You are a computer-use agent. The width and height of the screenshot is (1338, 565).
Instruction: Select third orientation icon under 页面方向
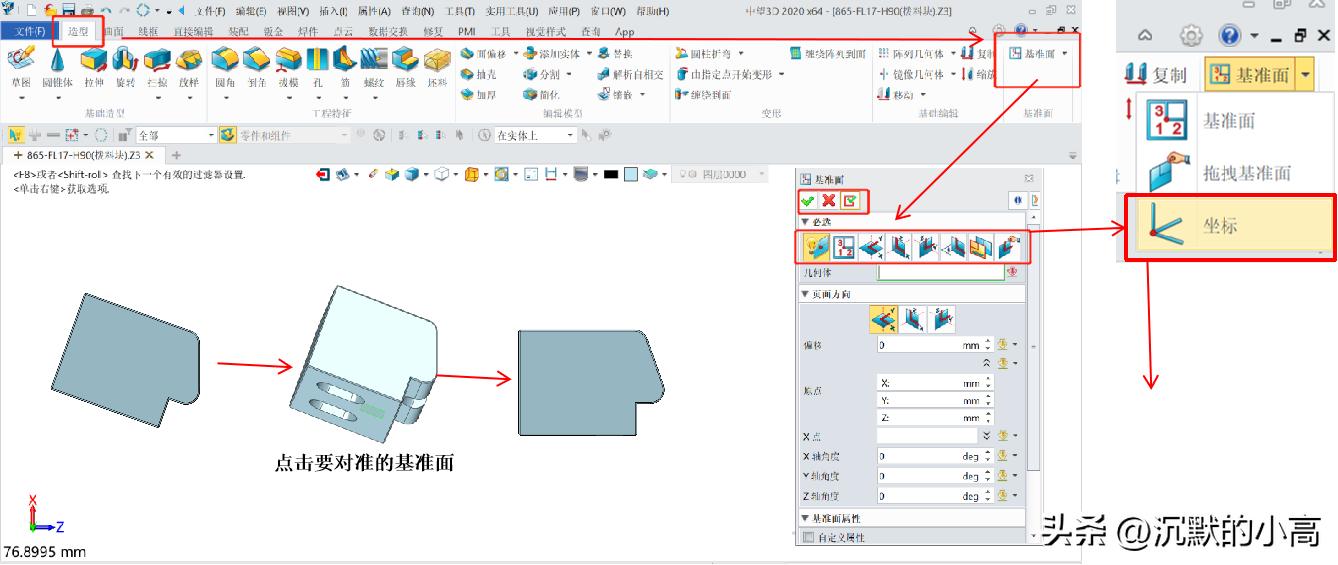942,319
